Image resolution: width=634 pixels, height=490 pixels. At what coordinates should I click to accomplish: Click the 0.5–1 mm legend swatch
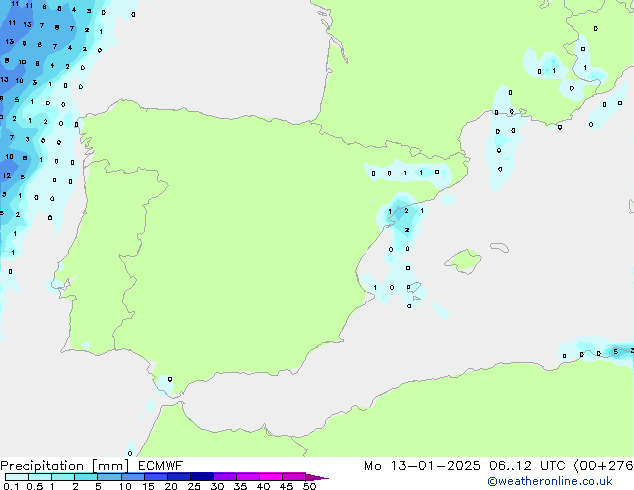40,477
